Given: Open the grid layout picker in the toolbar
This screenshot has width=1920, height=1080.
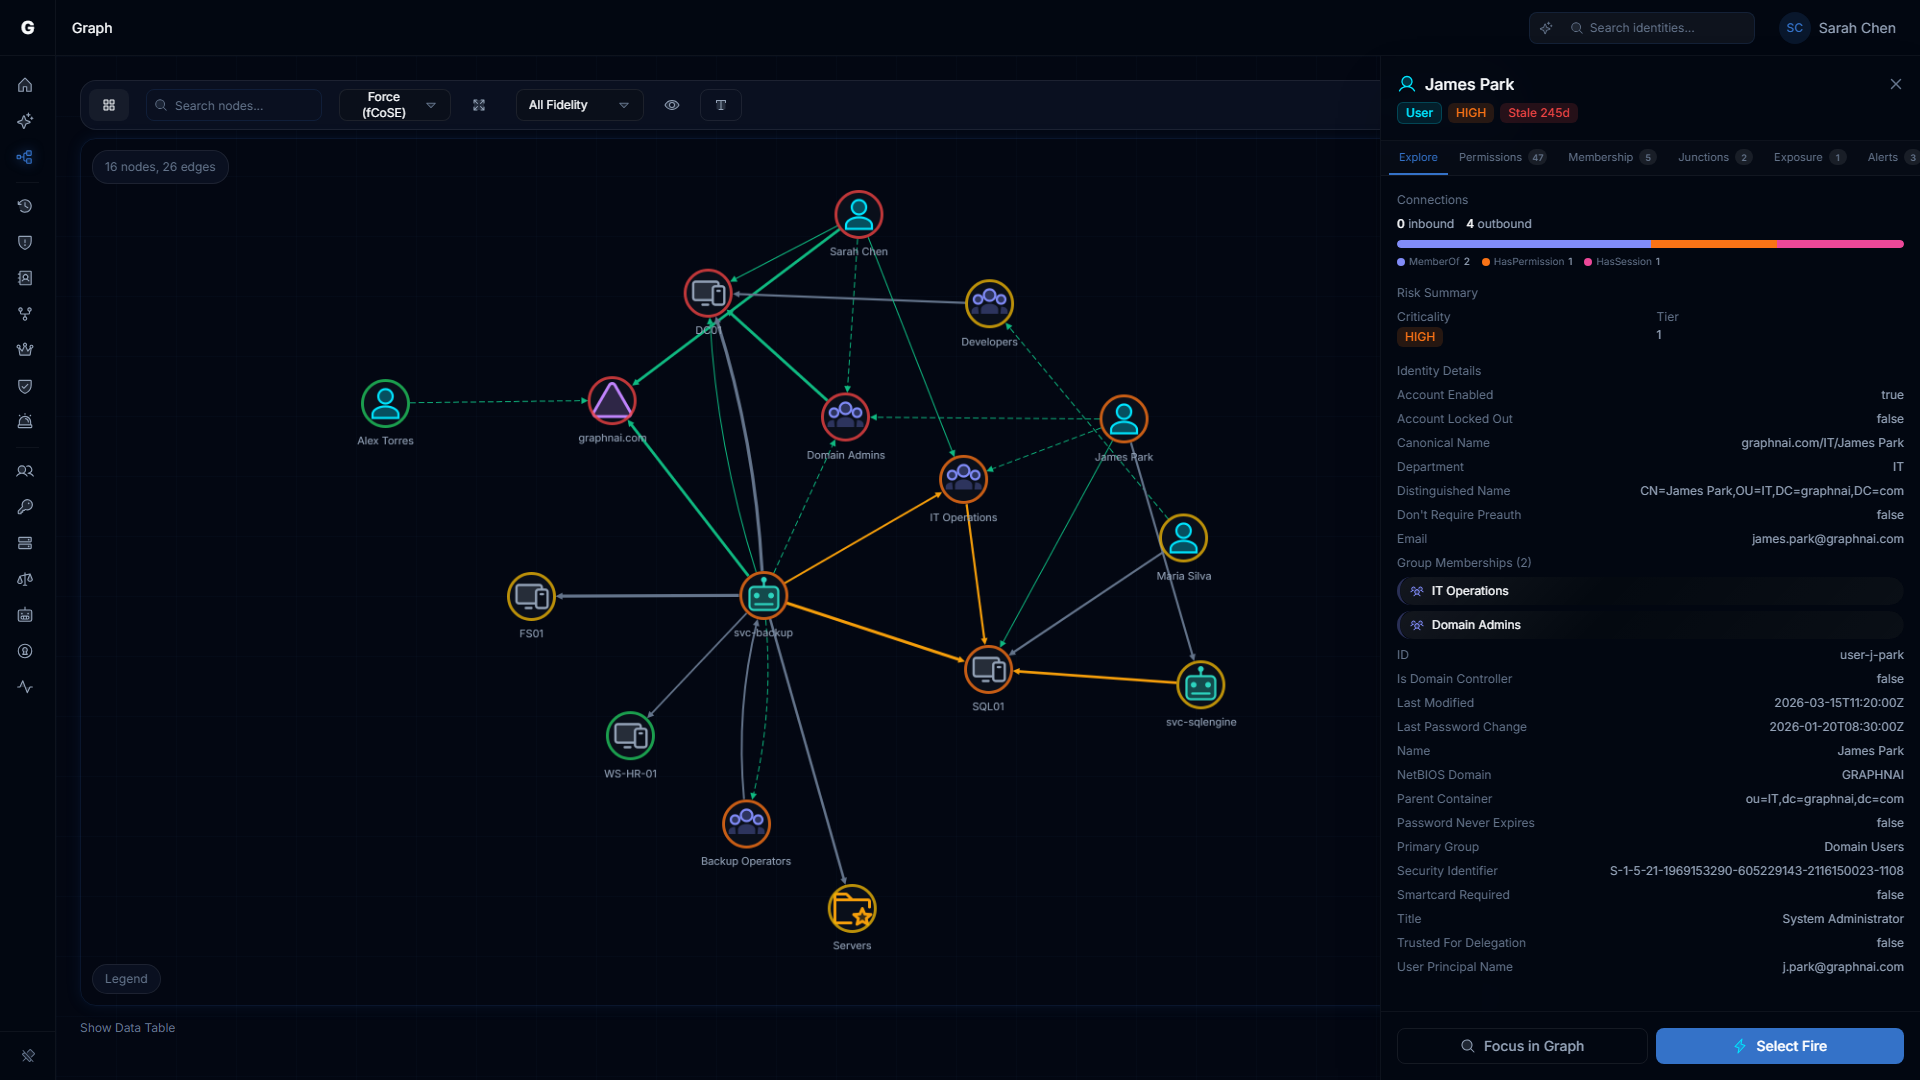Looking at the screenshot, I should (109, 104).
